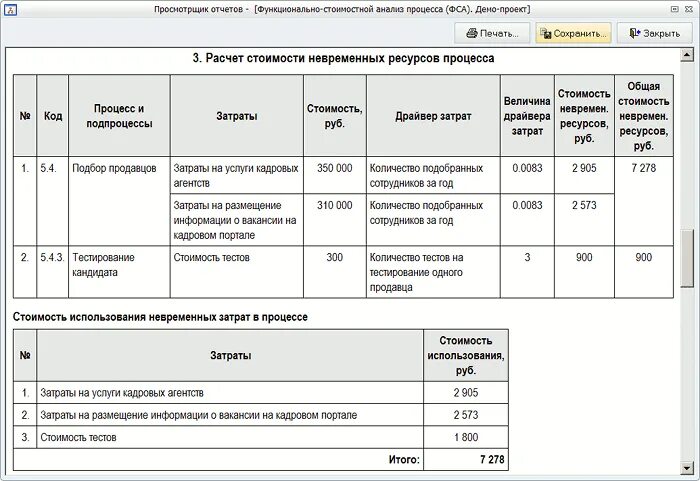Click the printer icon in Печать
The height and width of the screenshot is (481, 700).
[x=471, y=33]
